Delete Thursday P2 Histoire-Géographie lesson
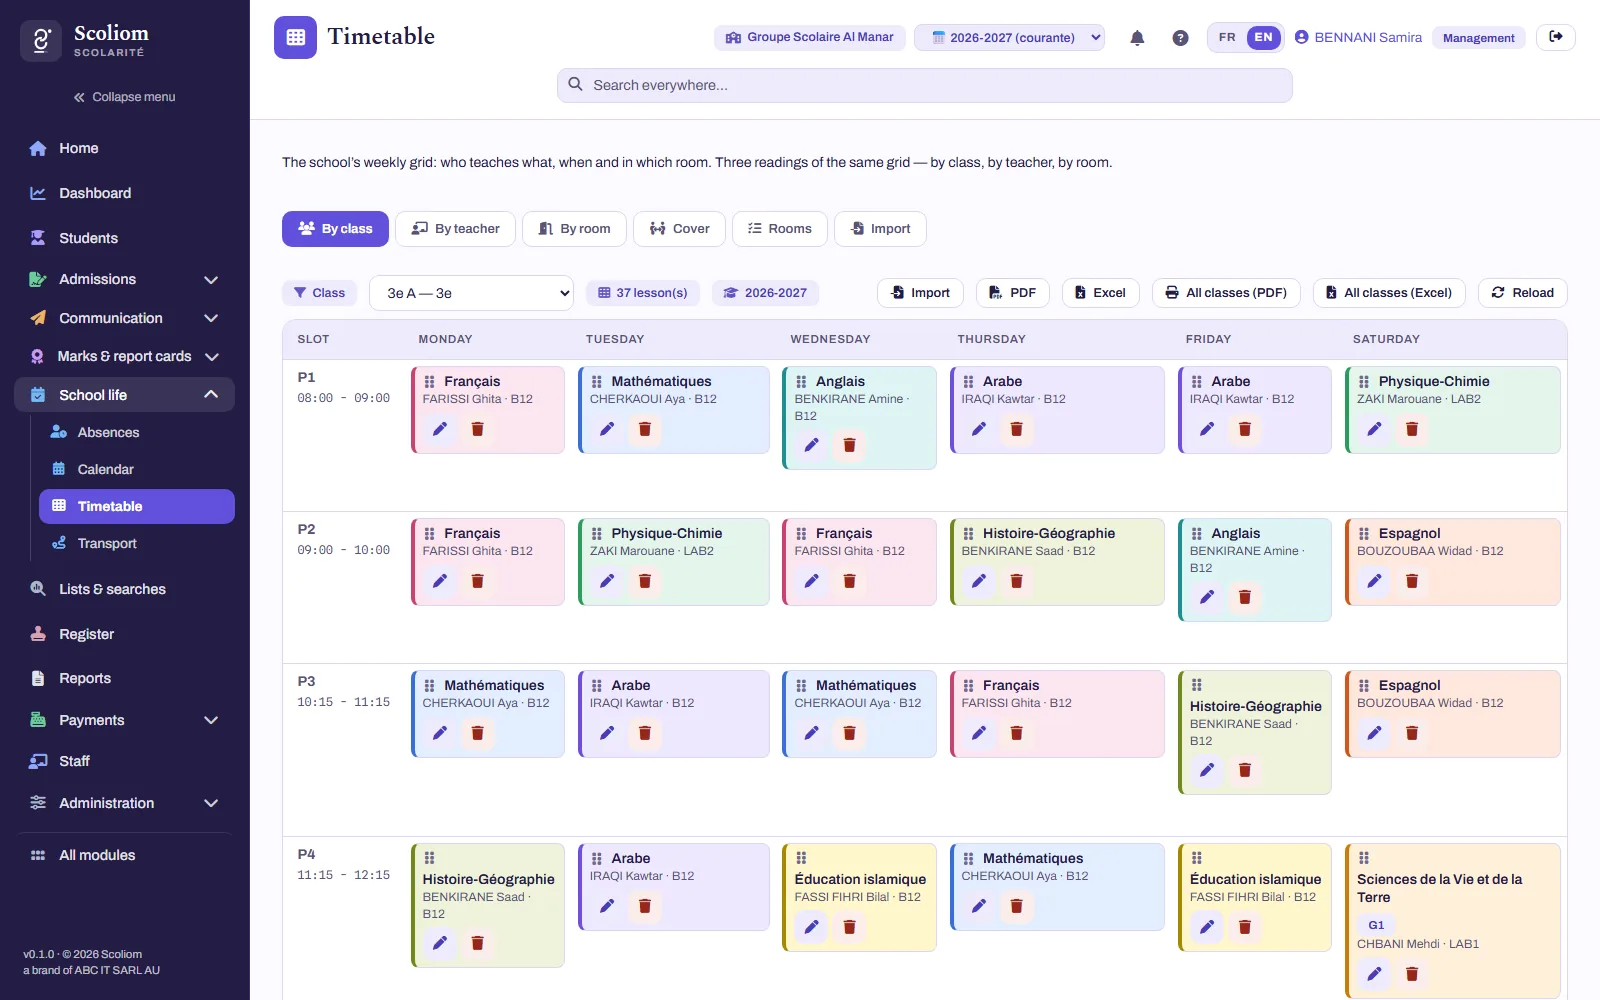This screenshot has width=1600, height=1000. (x=1017, y=581)
